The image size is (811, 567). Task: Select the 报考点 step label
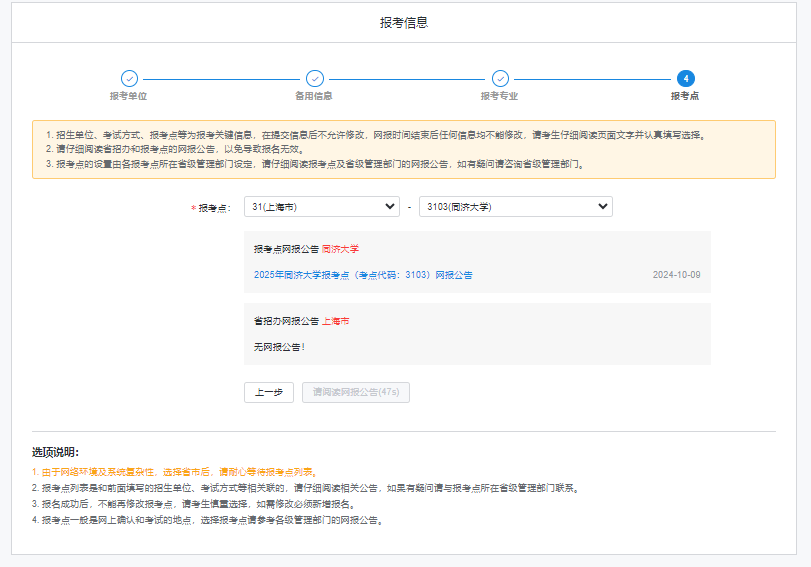pyautogui.click(x=685, y=96)
